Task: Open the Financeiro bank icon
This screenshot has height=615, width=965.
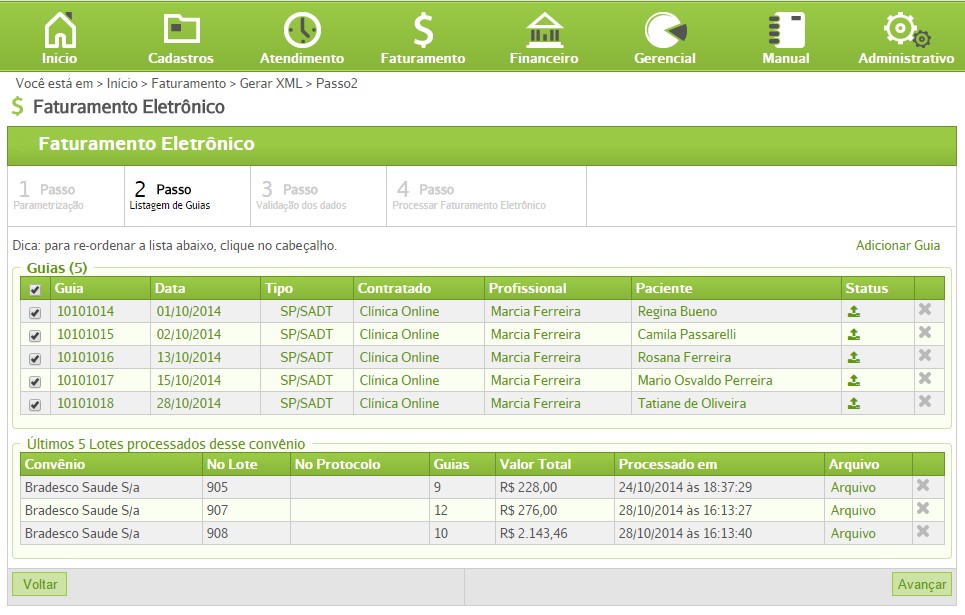Action: [x=544, y=30]
